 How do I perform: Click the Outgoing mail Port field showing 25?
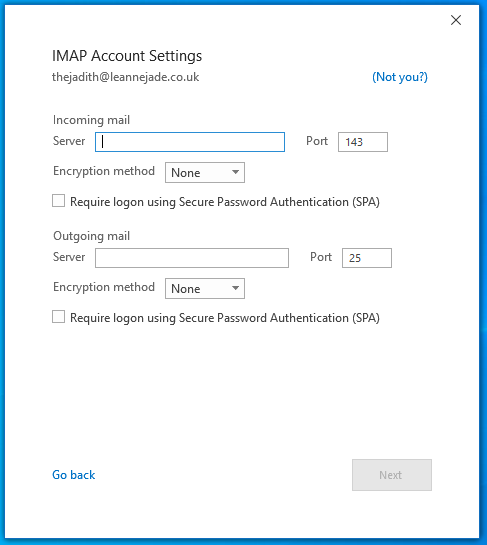[367, 258]
